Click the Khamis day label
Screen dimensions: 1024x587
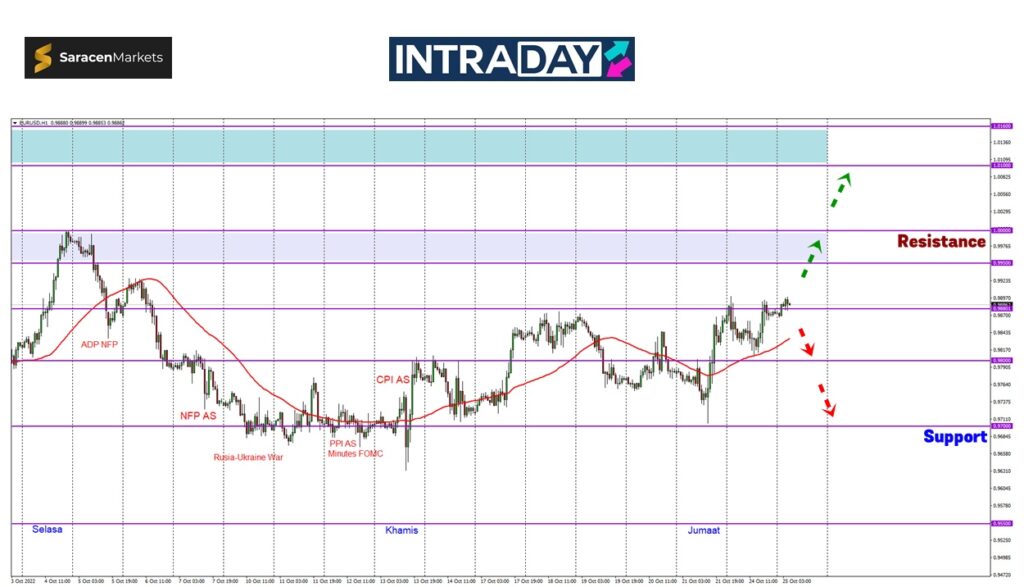pos(401,529)
